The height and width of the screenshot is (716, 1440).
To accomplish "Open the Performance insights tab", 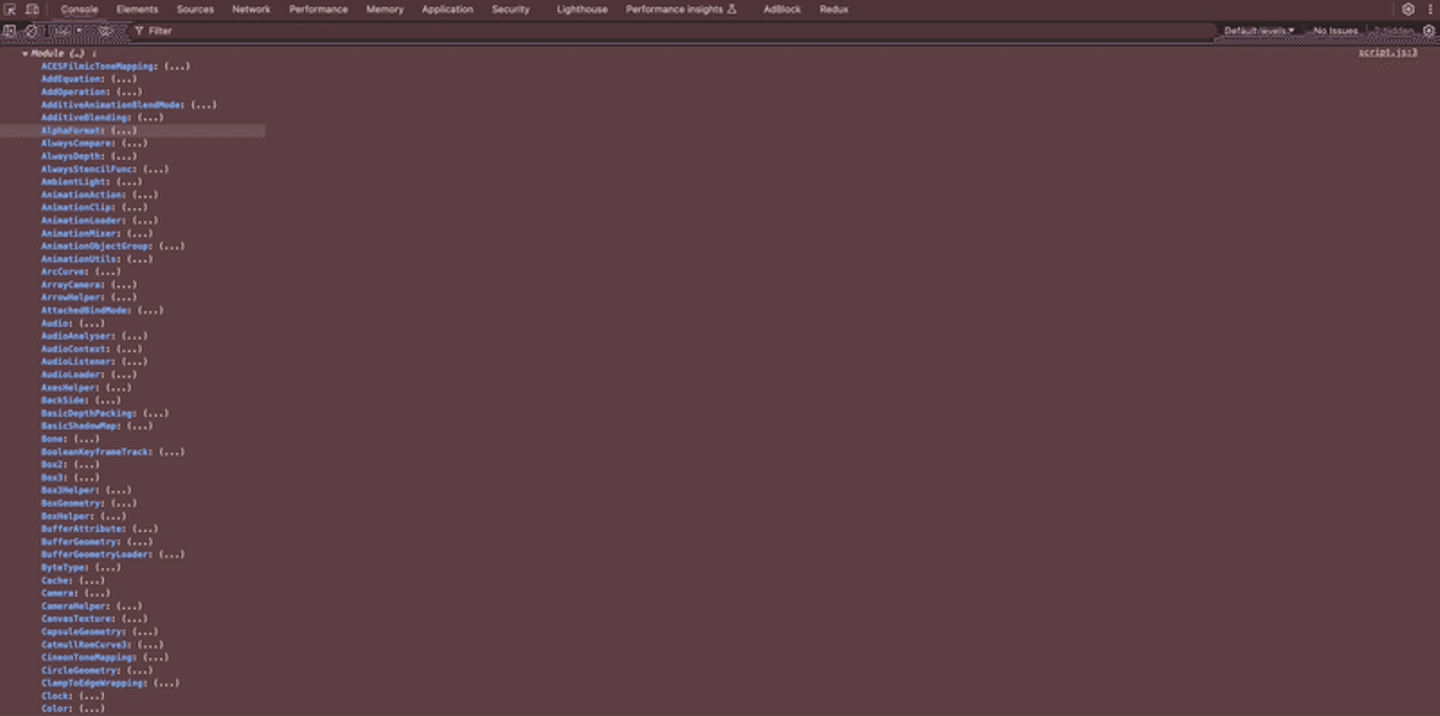I will pos(681,9).
